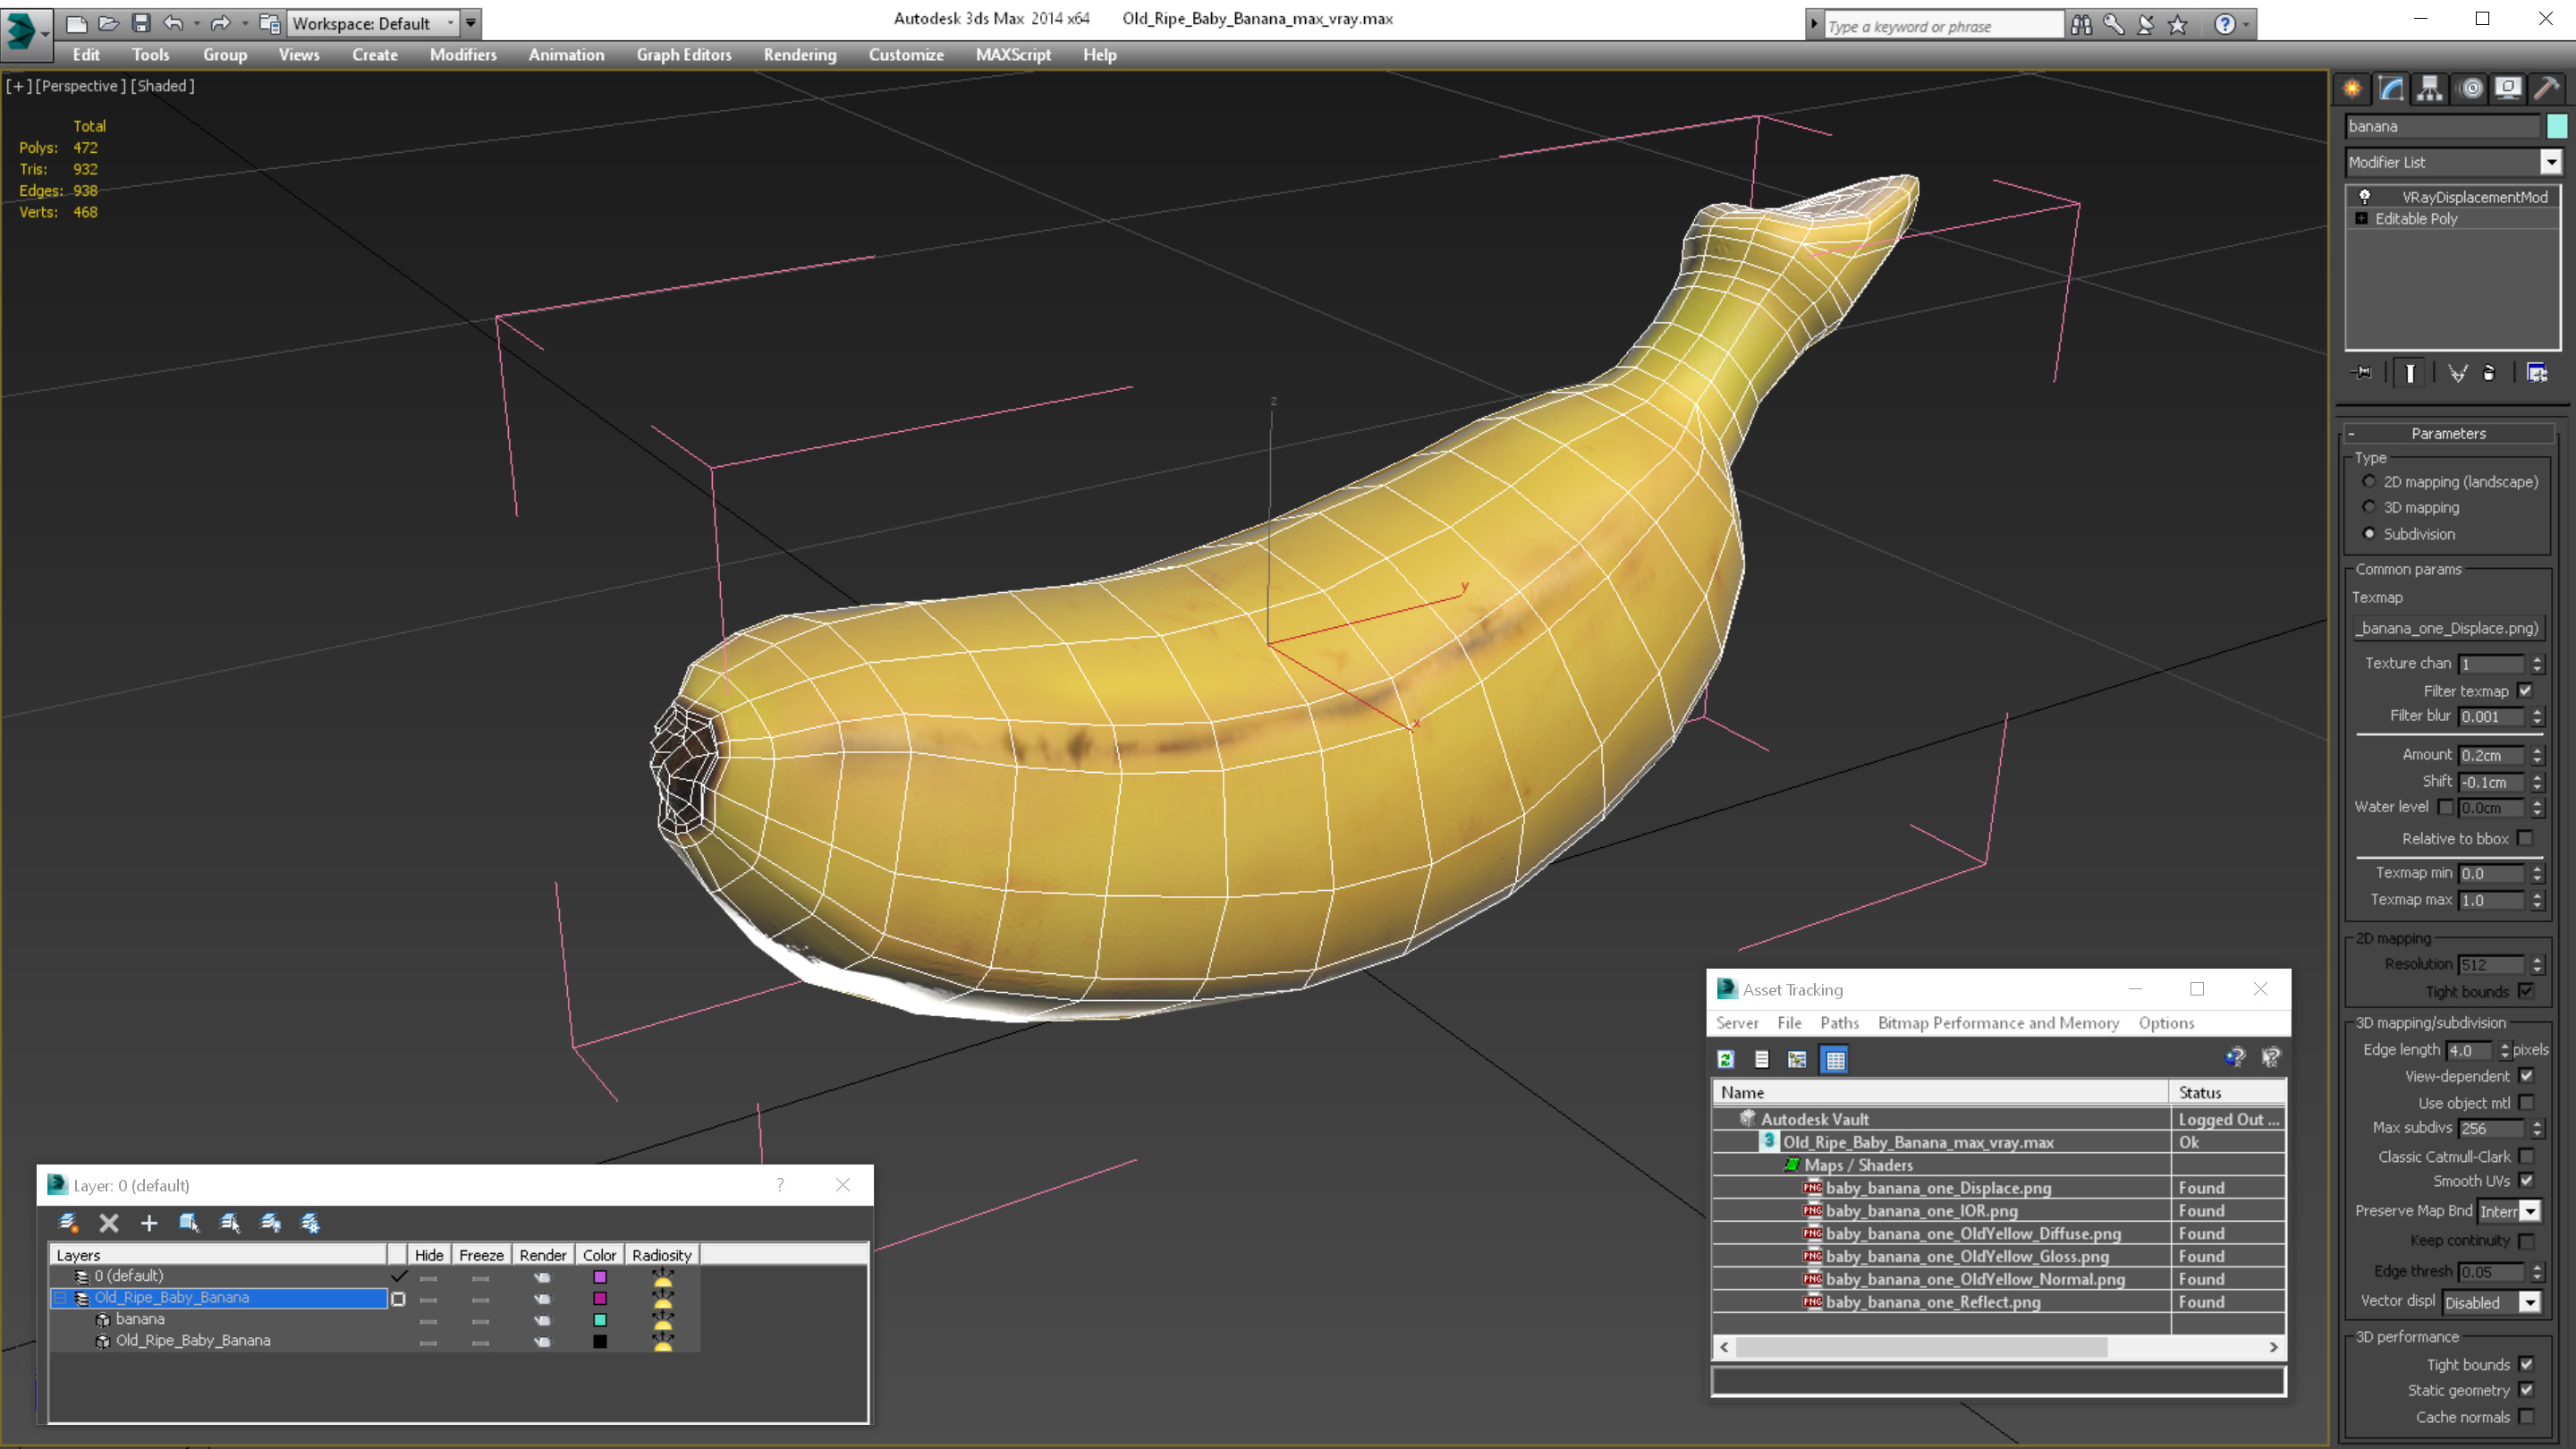Select 2D mapping (landscape) radio button
Viewport: 2576px width, 1449px height.
click(x=2369, y=481)
